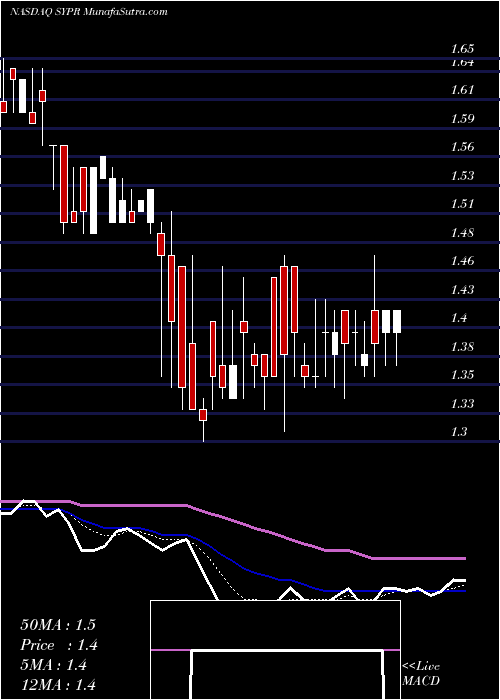Click the Price : 1.4 readout
Image resolution: width=500 pixels, height=700 pixels.
click(59, 645)
